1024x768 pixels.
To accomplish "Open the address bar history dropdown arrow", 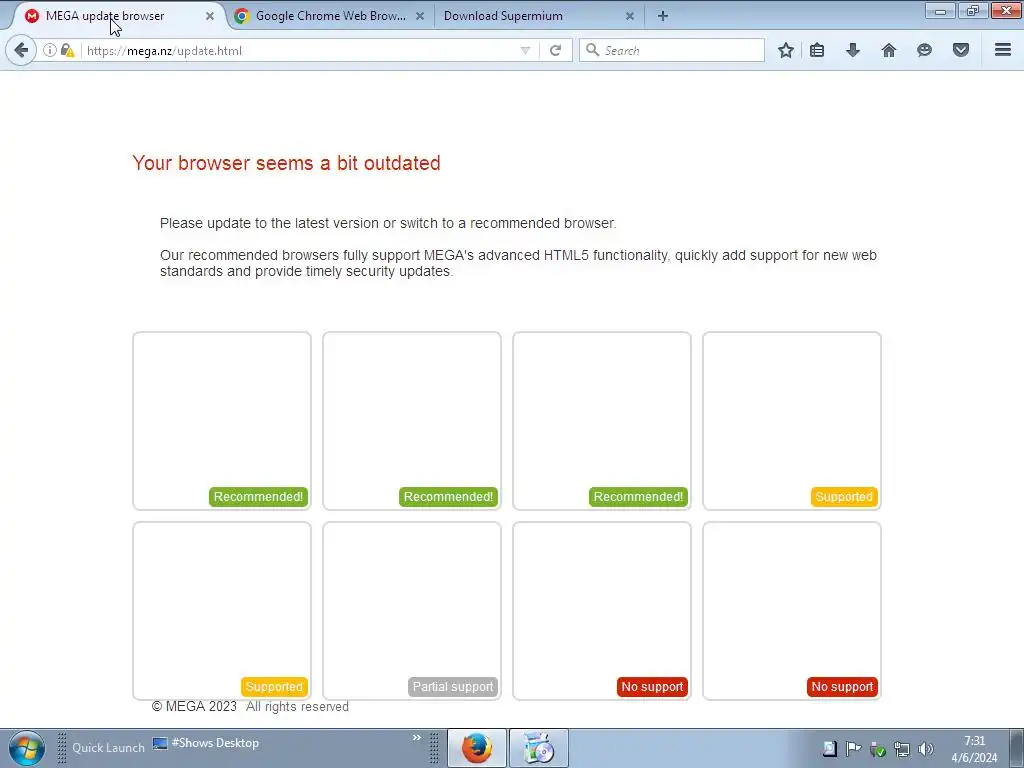I will pyautogui.click(x=525, y=50).
